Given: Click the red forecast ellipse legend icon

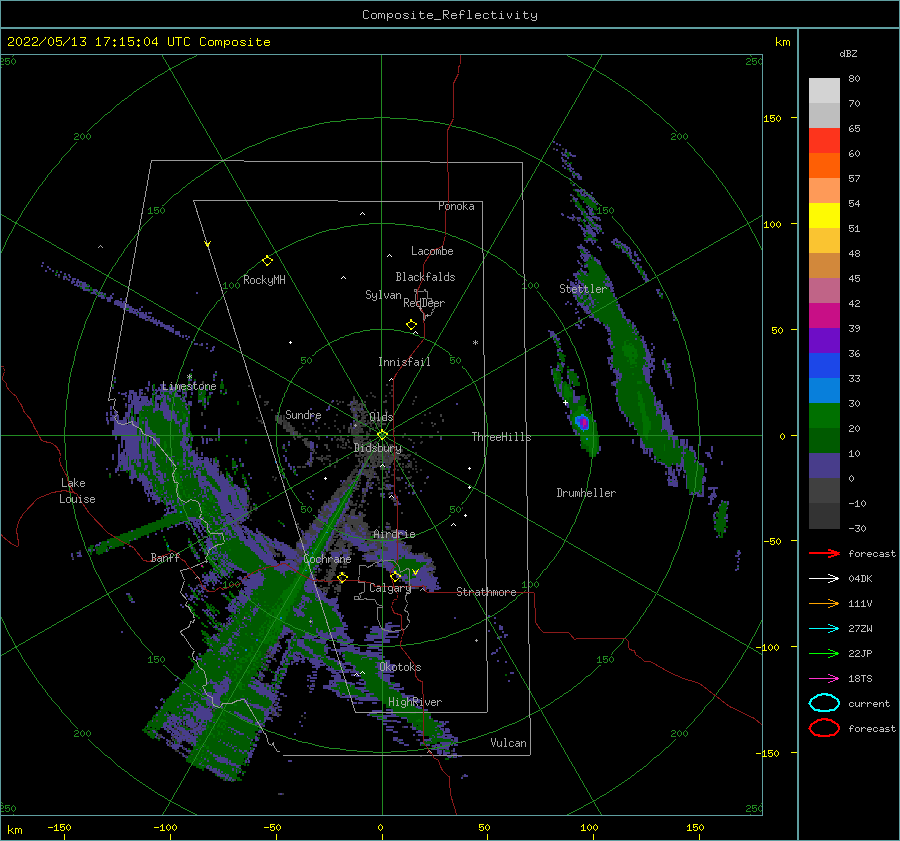Looking at the screenshot, I should point(824,728).
